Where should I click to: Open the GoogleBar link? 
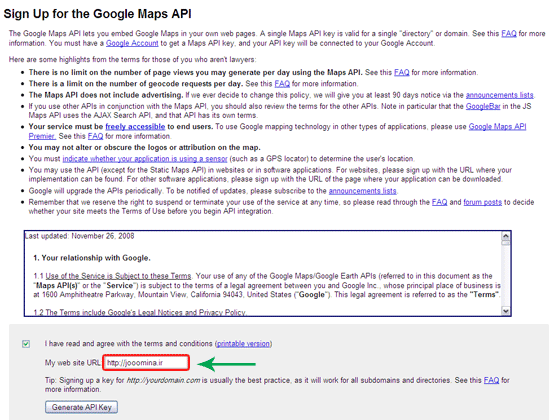pos(483,106)
